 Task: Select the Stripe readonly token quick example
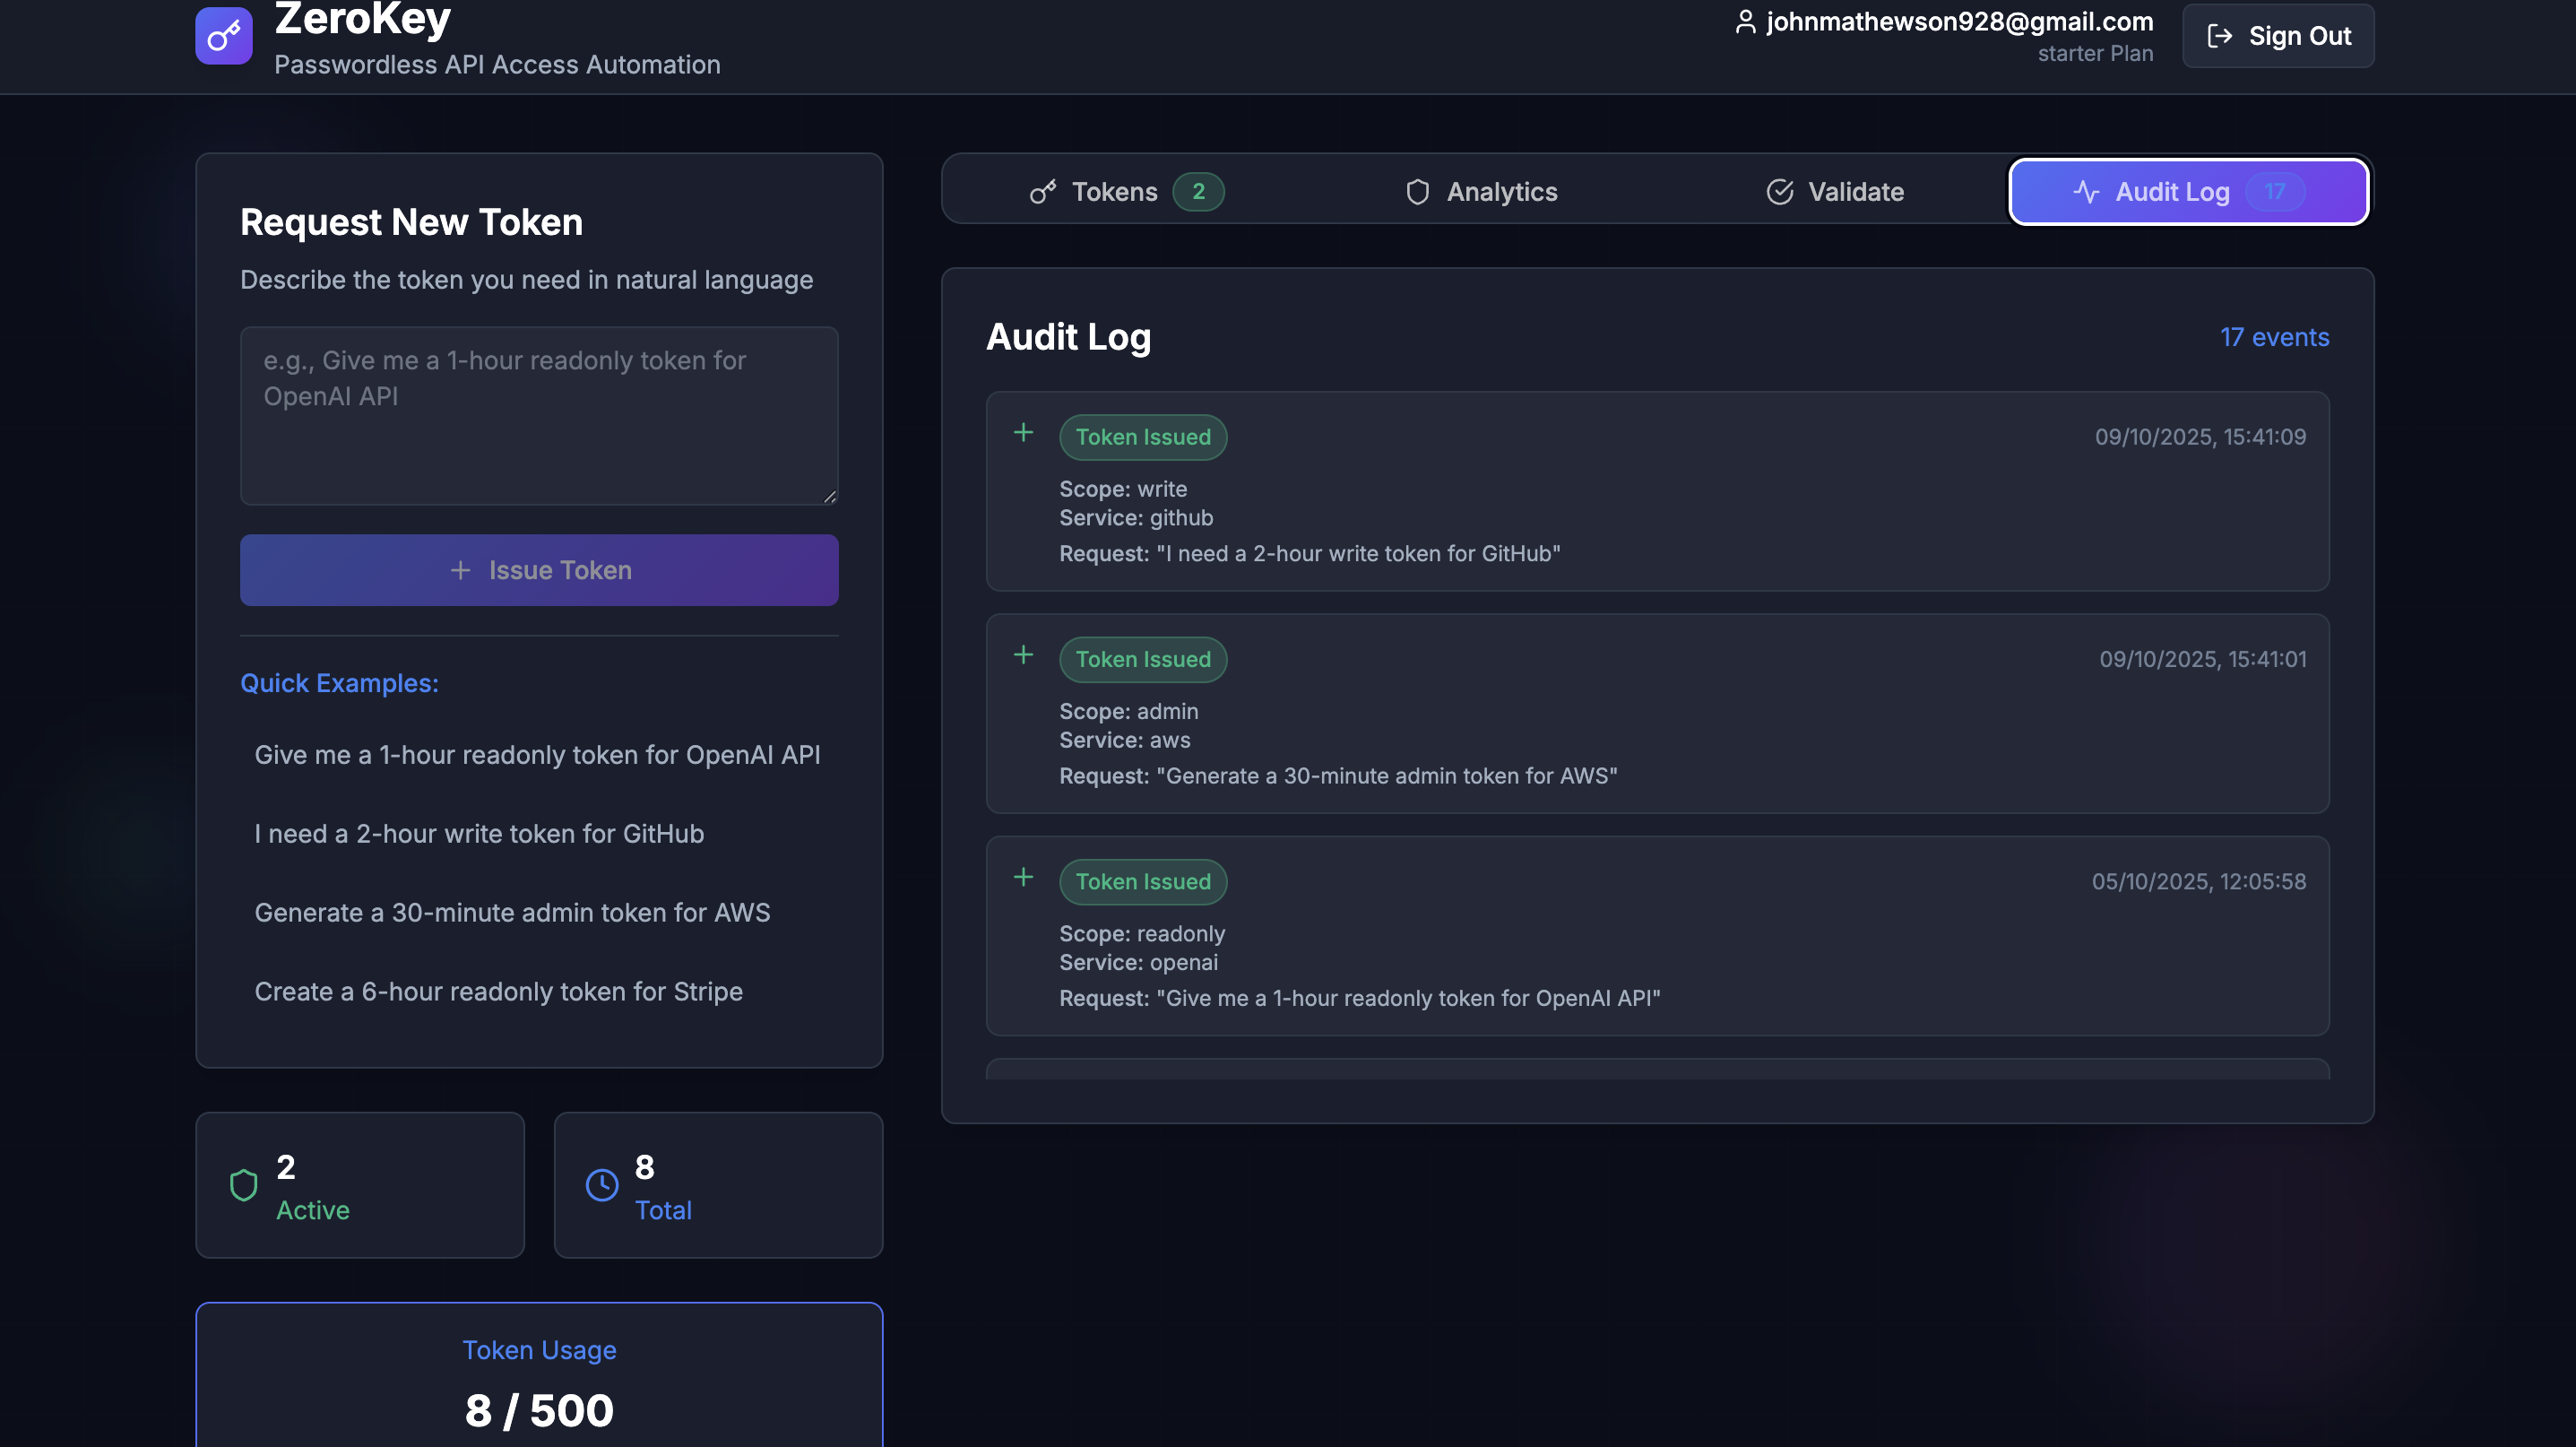(498, 992)
